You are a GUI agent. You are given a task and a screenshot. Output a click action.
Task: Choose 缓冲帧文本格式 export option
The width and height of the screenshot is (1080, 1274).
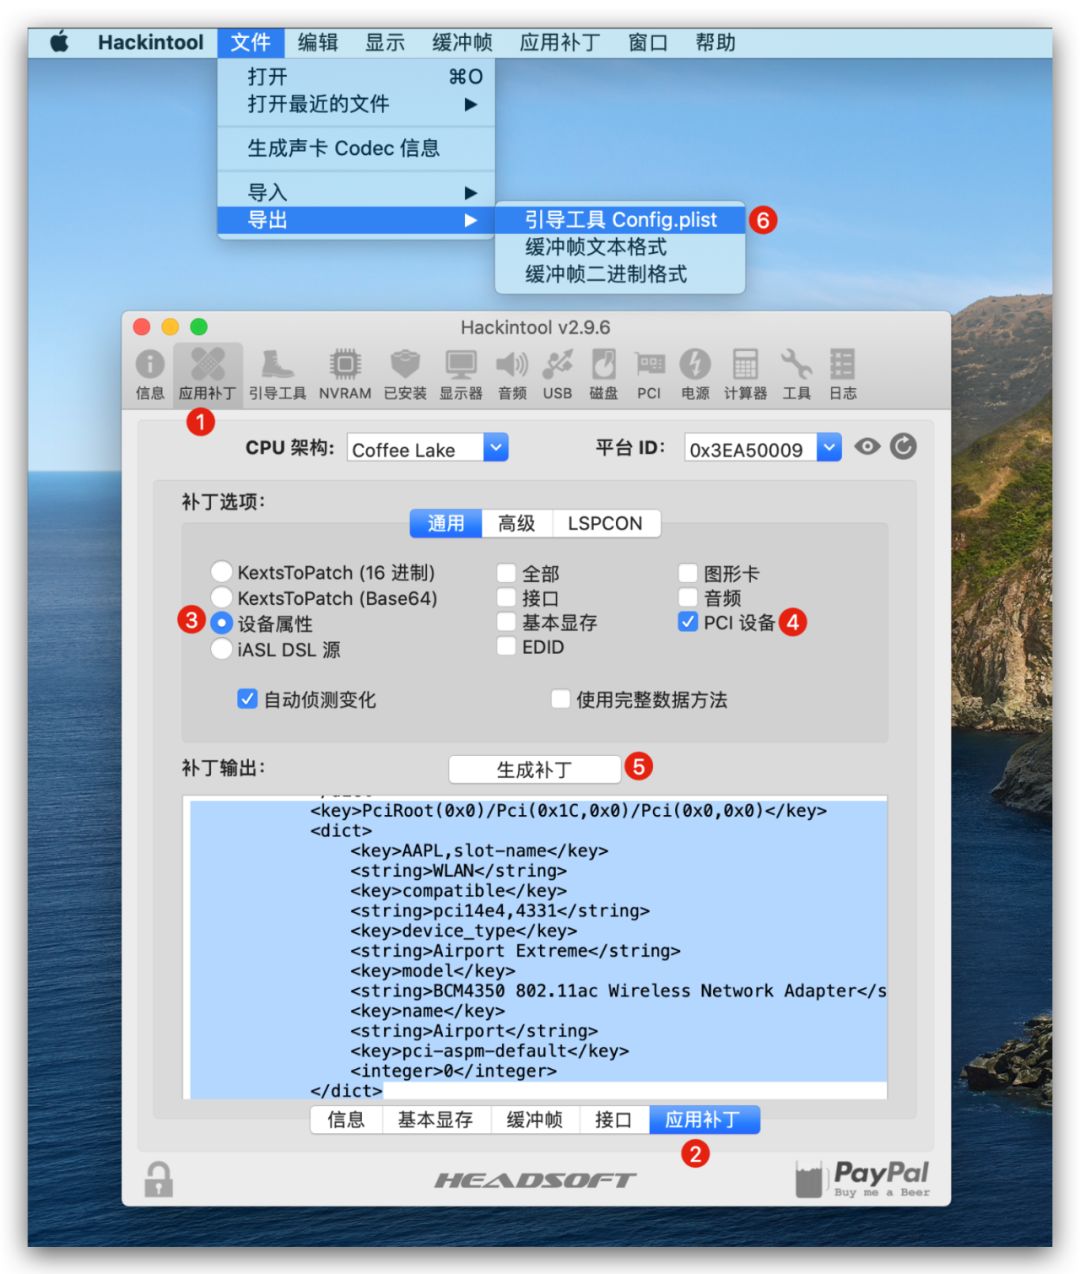[x=621, y=247]
